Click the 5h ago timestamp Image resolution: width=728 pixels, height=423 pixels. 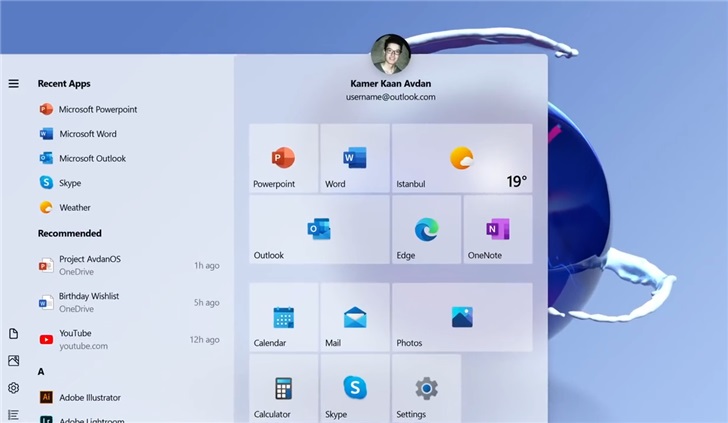point(207,302)
